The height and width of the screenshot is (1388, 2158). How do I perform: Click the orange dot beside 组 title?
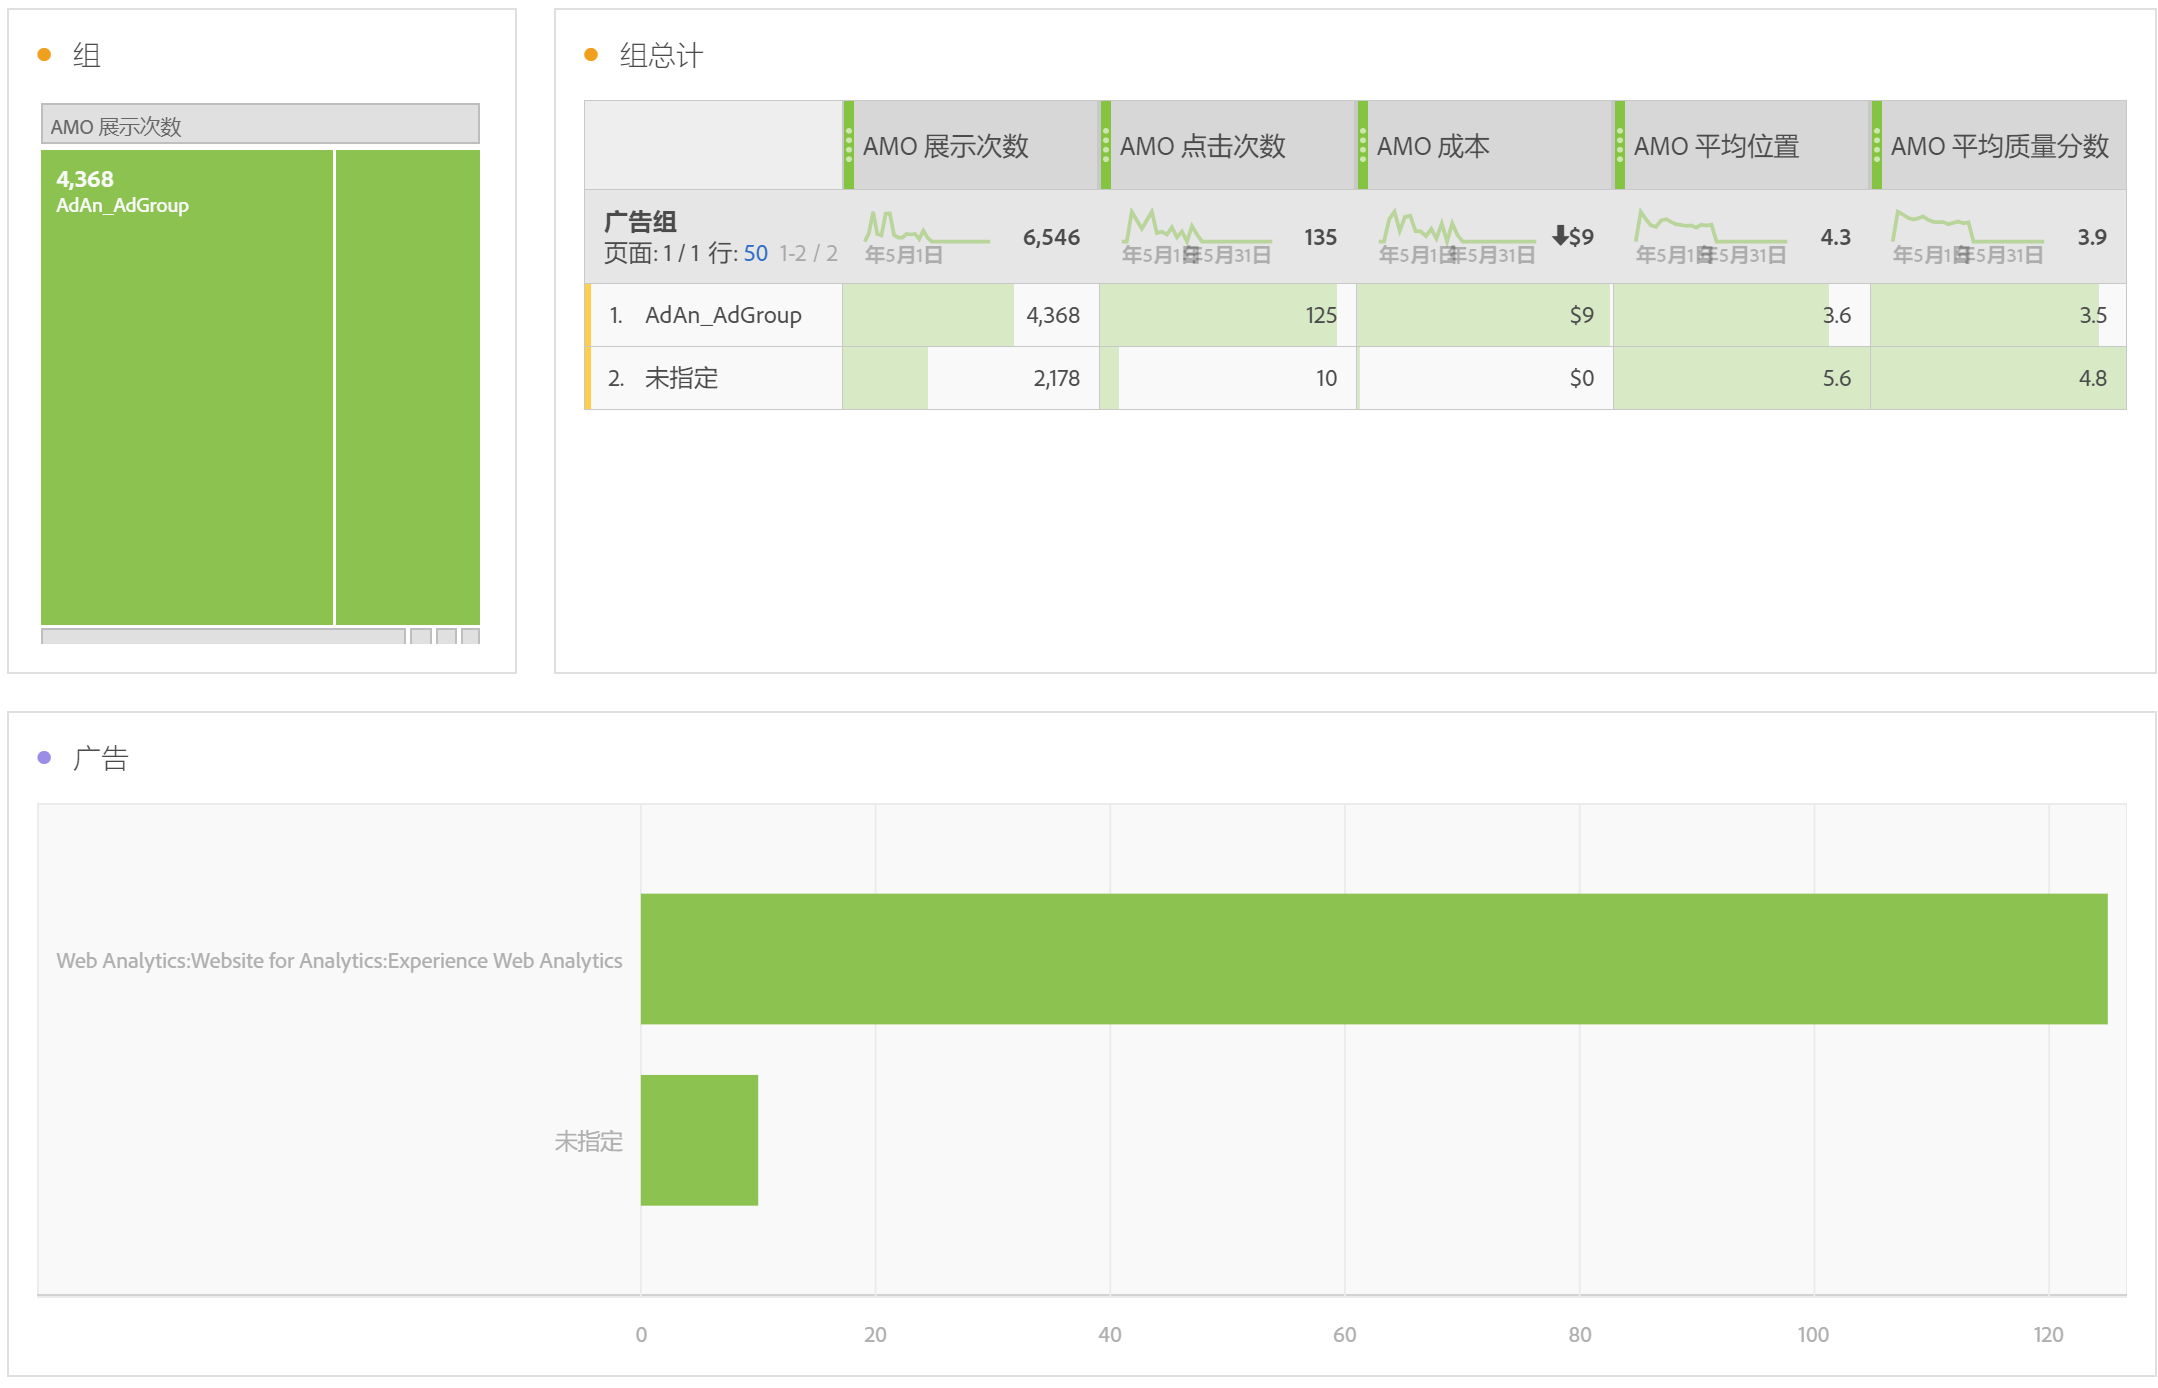44,55
